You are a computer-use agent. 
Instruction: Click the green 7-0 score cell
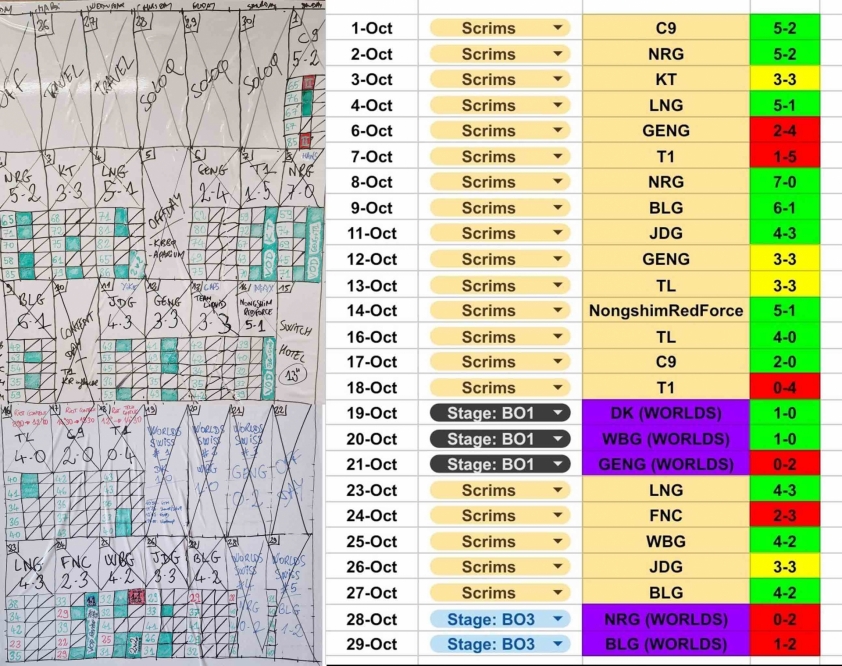click(785, 182)
